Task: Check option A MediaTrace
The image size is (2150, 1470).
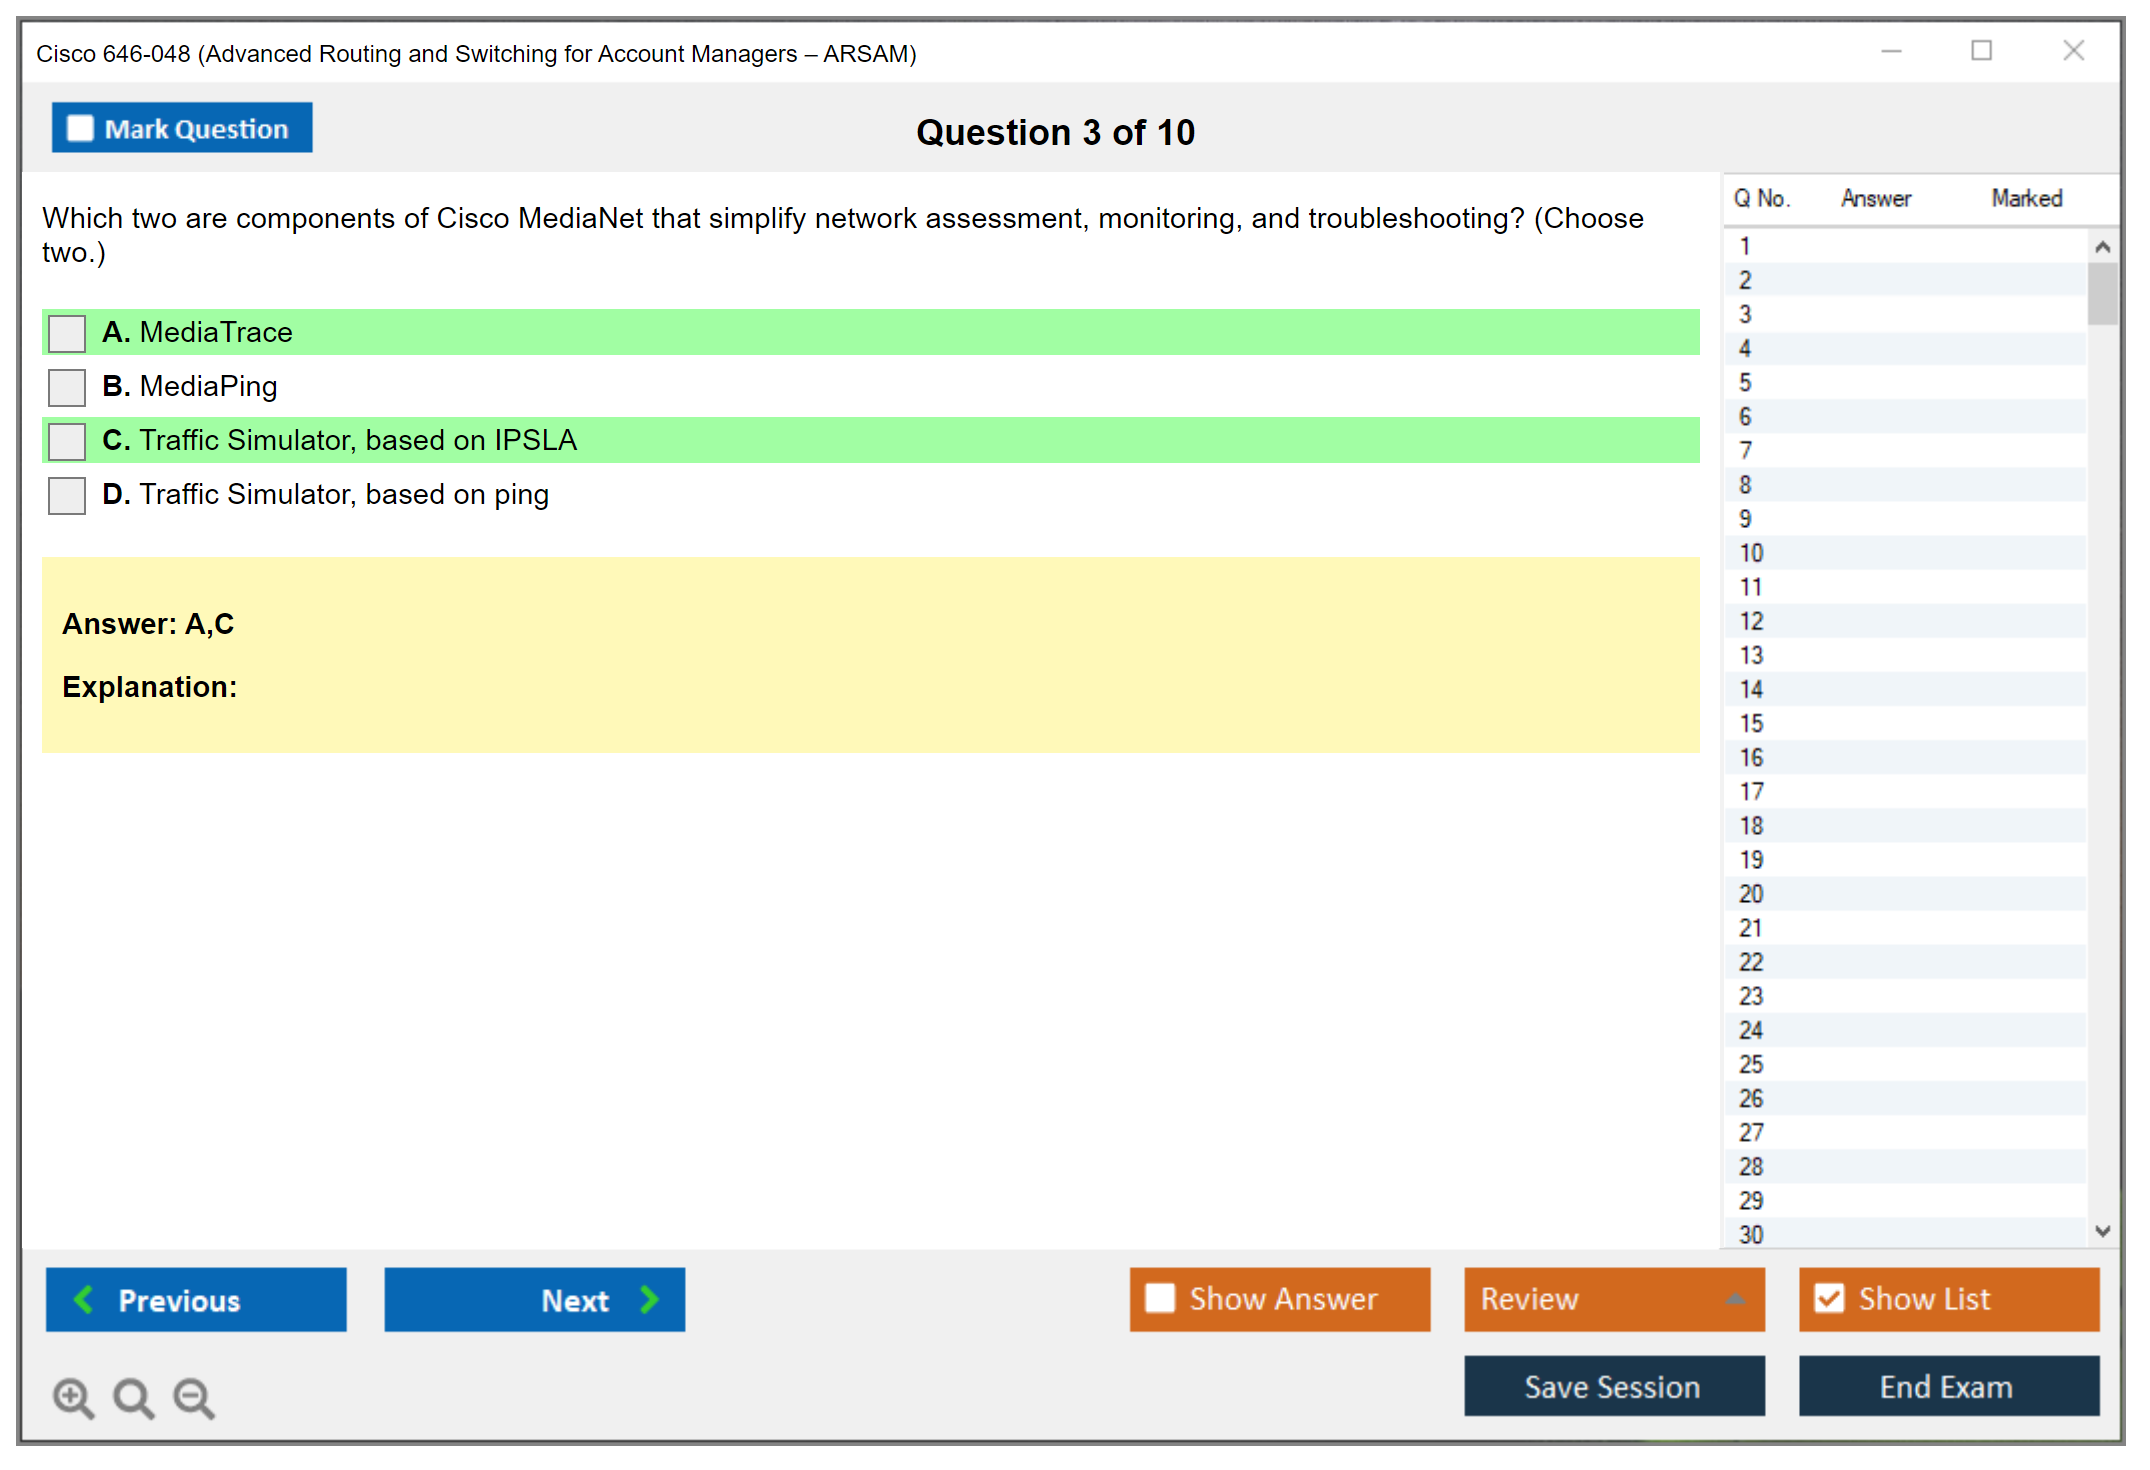Action: click(67, 333)
